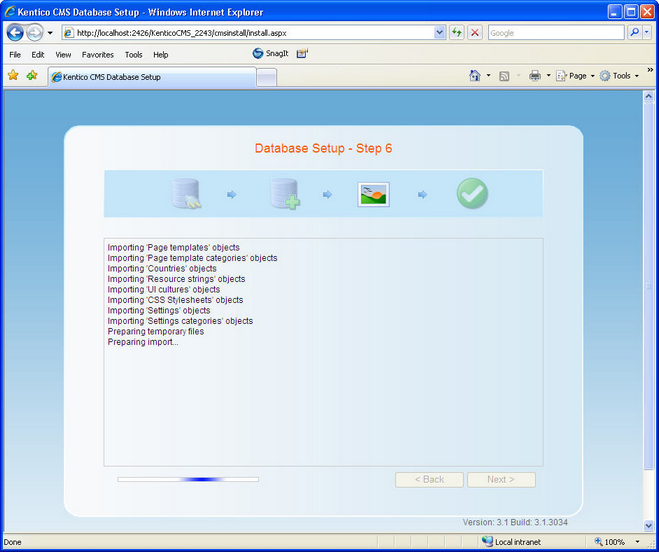Viewport: 659px width, 552px height.
Task: Expand the Print options dropdown arrow
Action: tap(548, 76)
